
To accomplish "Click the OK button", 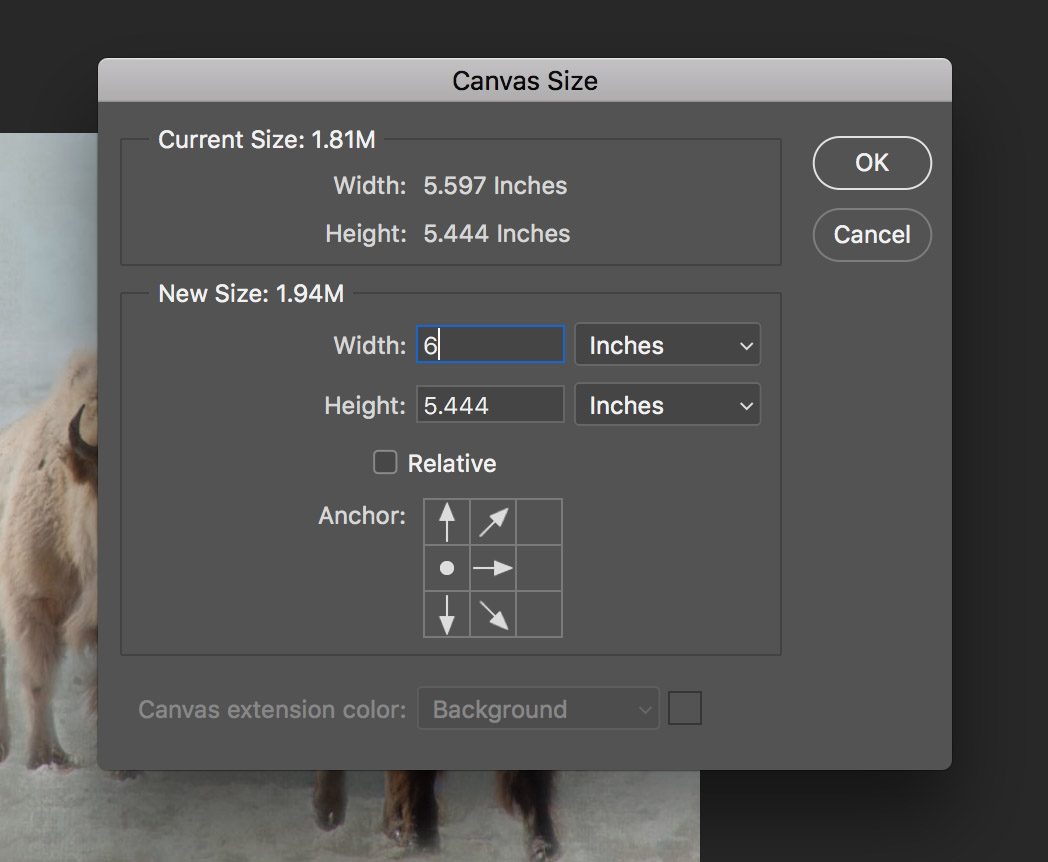I will tap(872, 163).
